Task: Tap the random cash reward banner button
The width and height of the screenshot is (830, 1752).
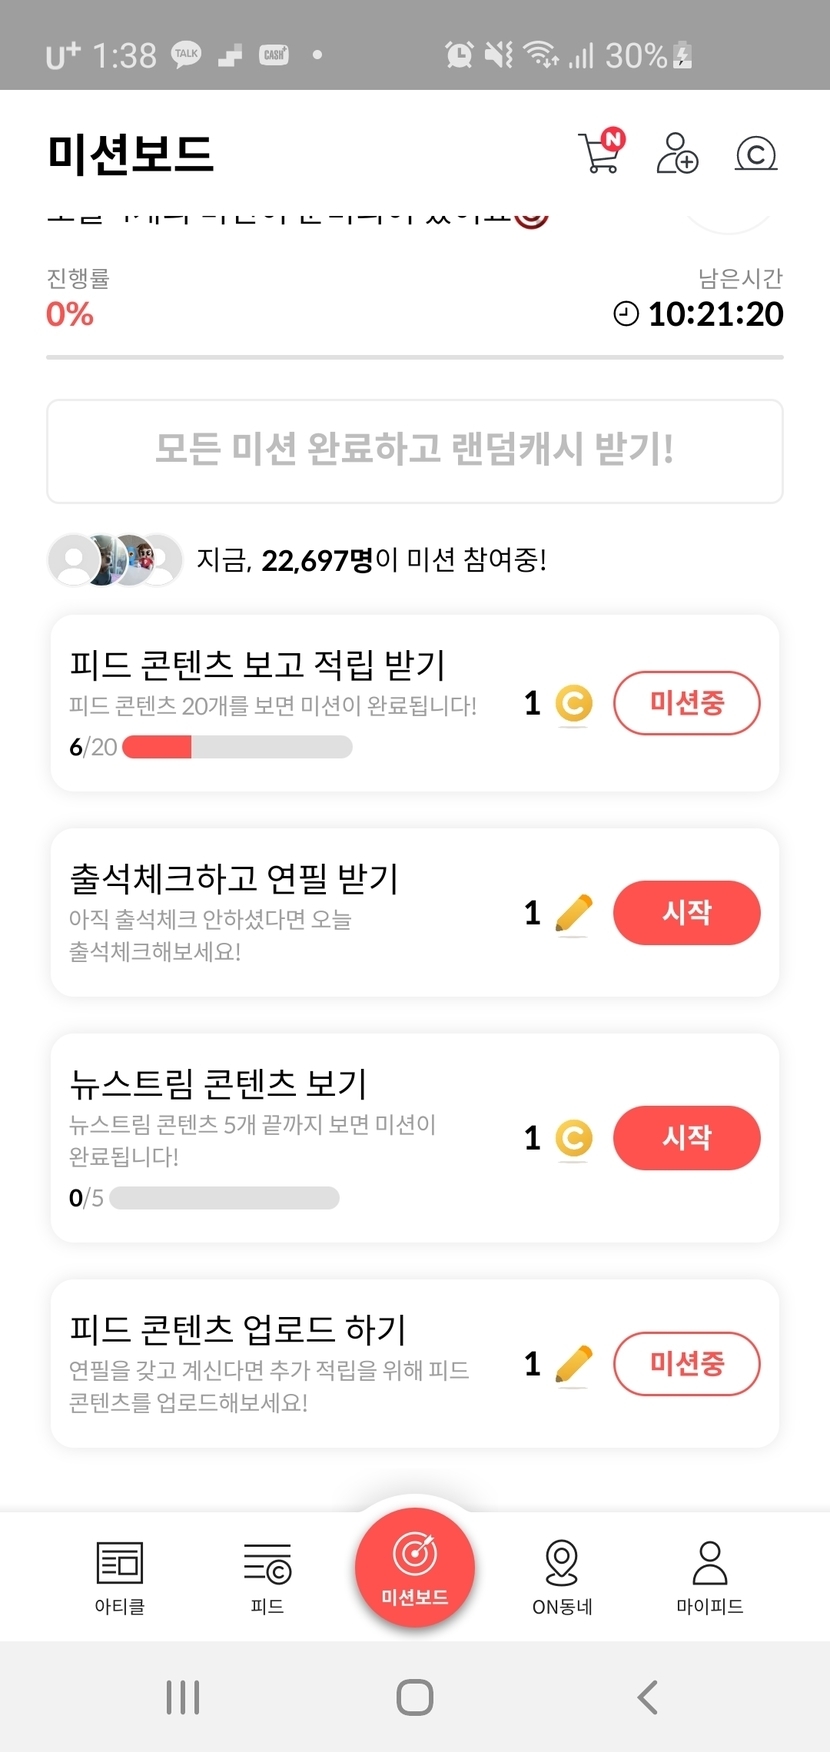Action: (x=415, y=451)
